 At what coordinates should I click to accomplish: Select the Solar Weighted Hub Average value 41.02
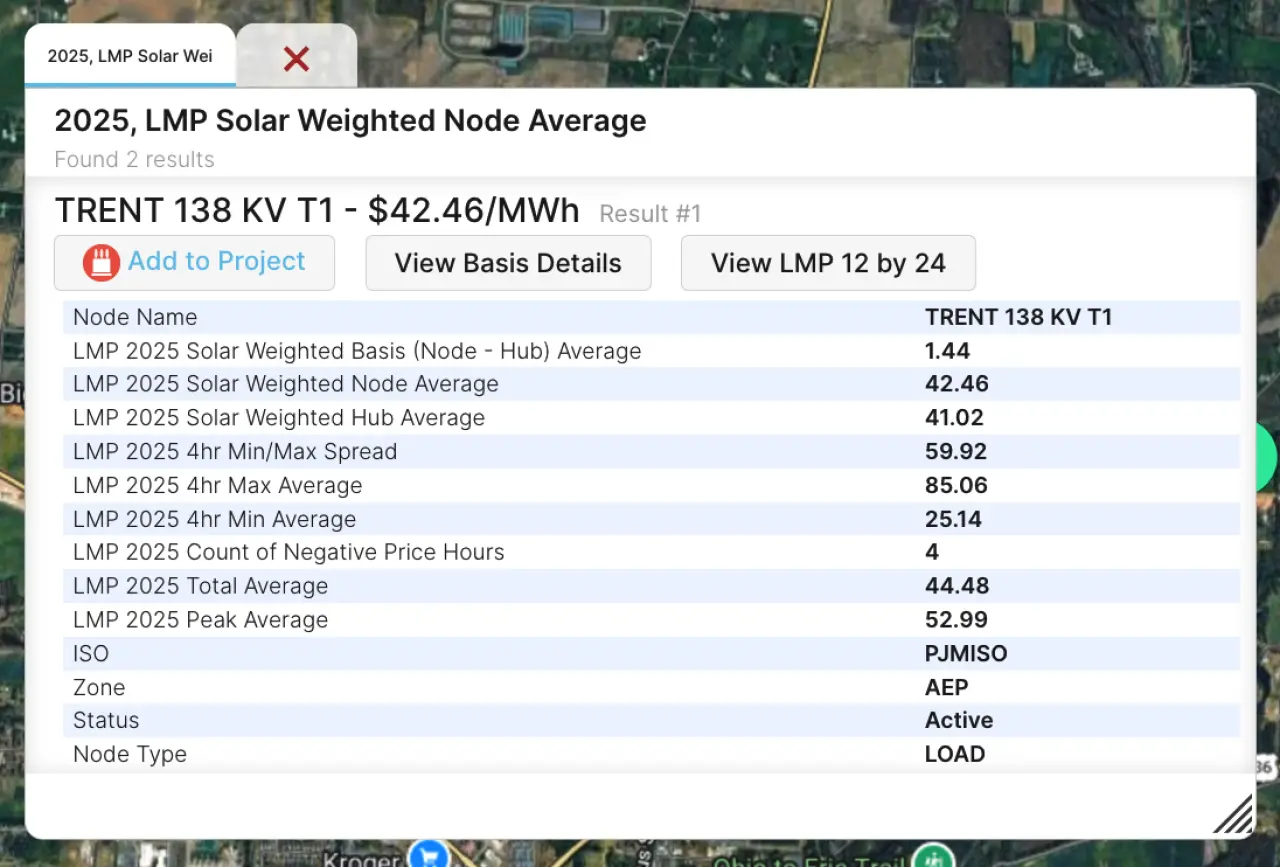pyautogui.click(x=954, y=418)
